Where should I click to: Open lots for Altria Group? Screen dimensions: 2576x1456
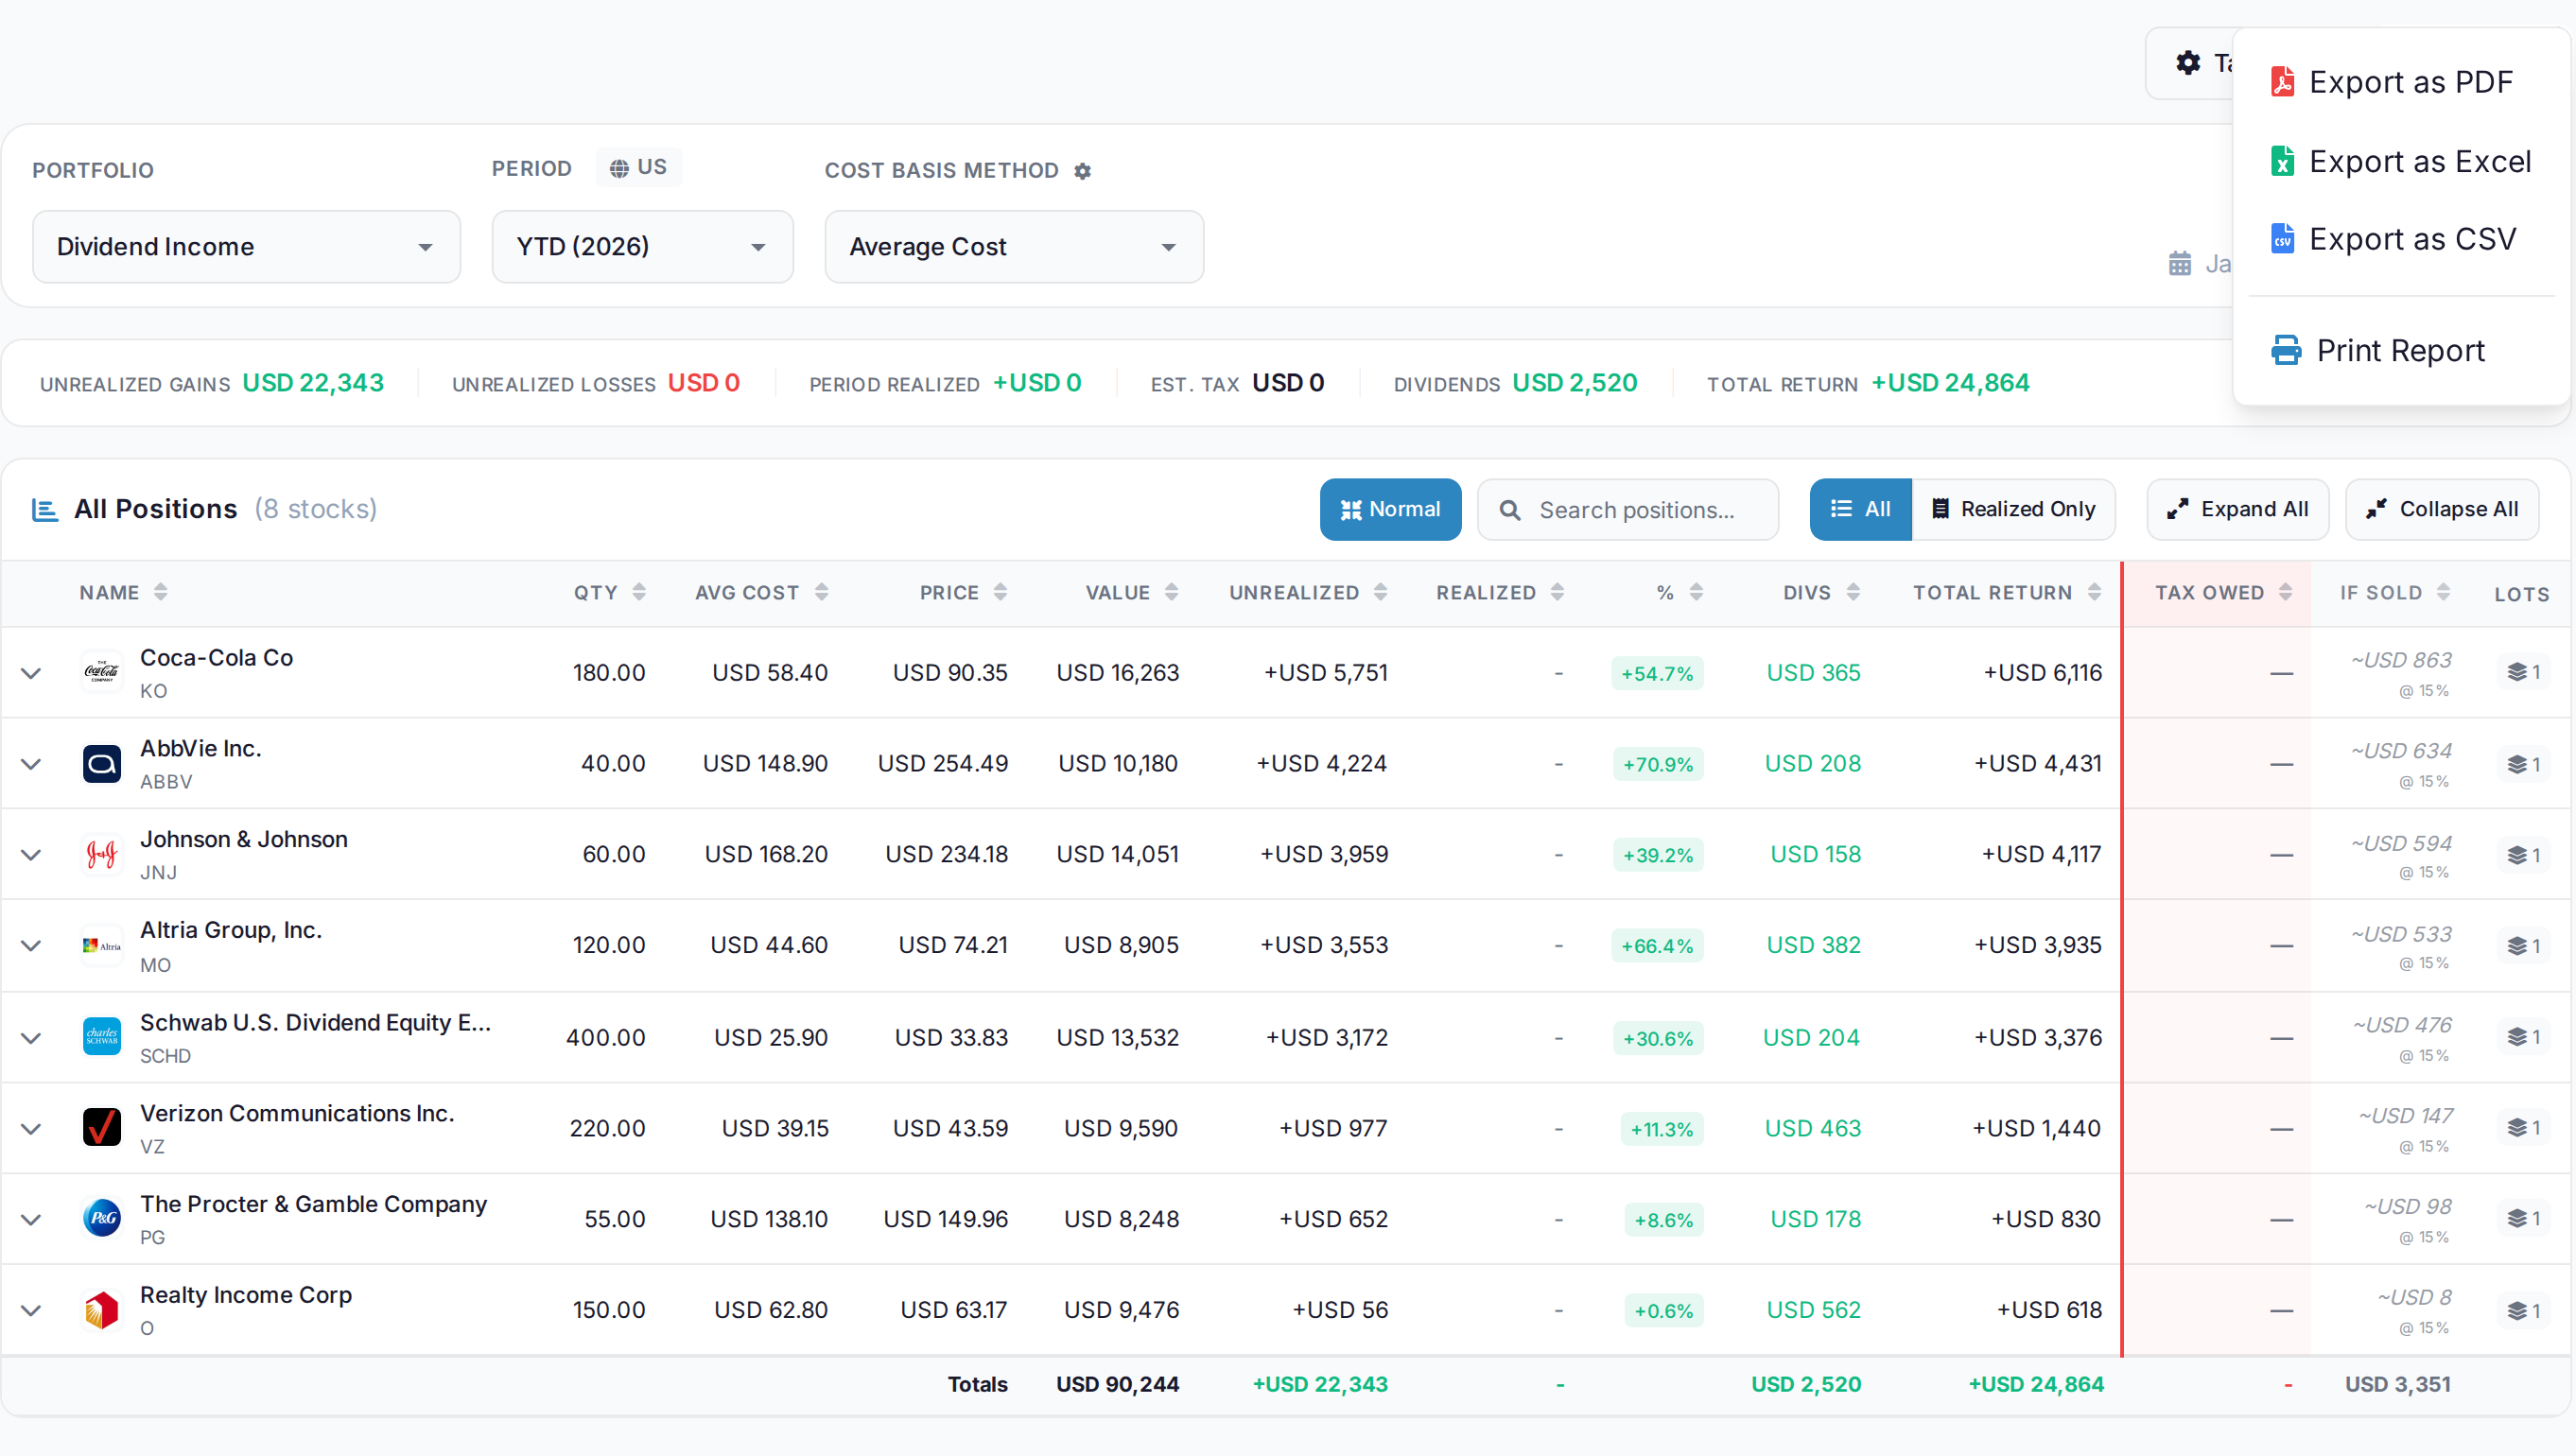2523,946
